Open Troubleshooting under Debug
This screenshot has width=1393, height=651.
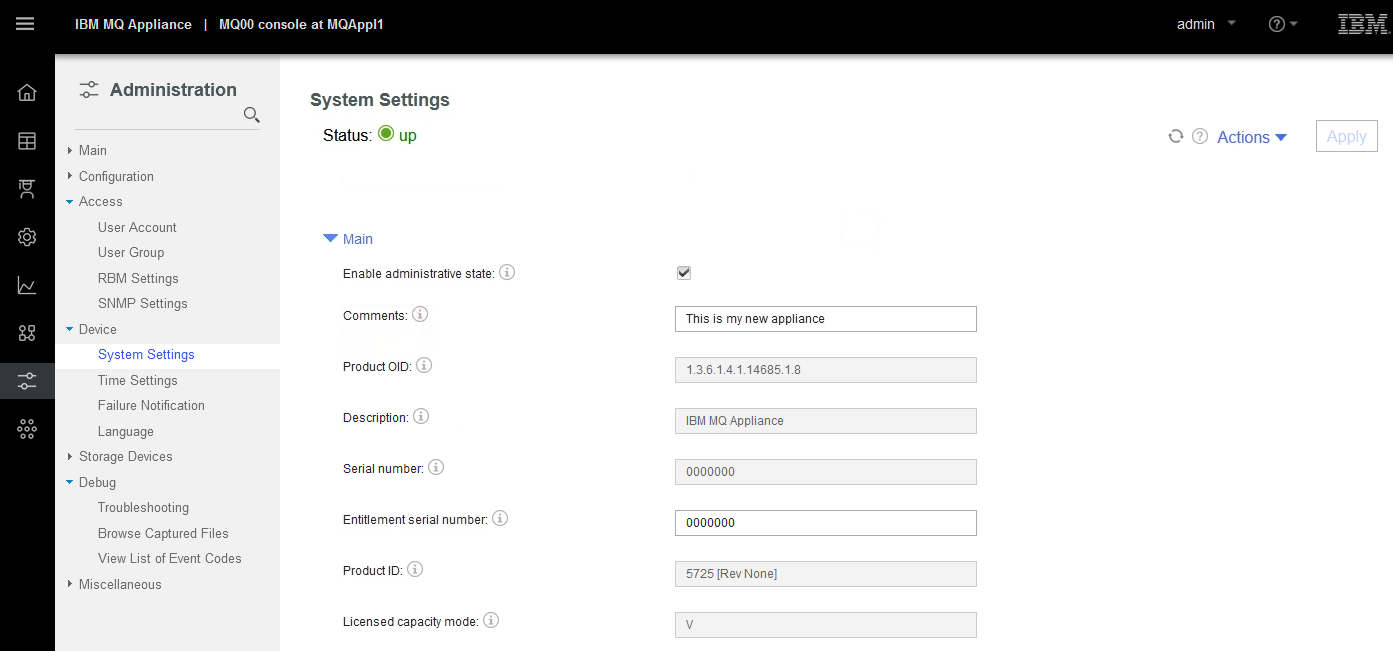tap(143, 507)
